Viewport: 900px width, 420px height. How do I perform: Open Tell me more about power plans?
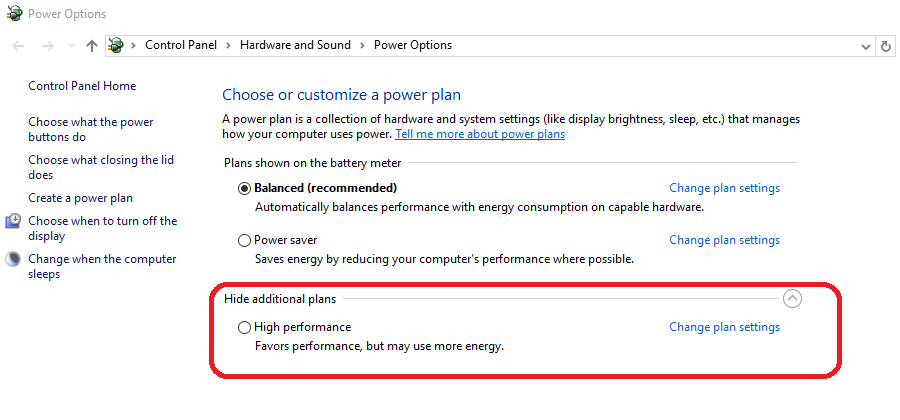coord(480,134)
